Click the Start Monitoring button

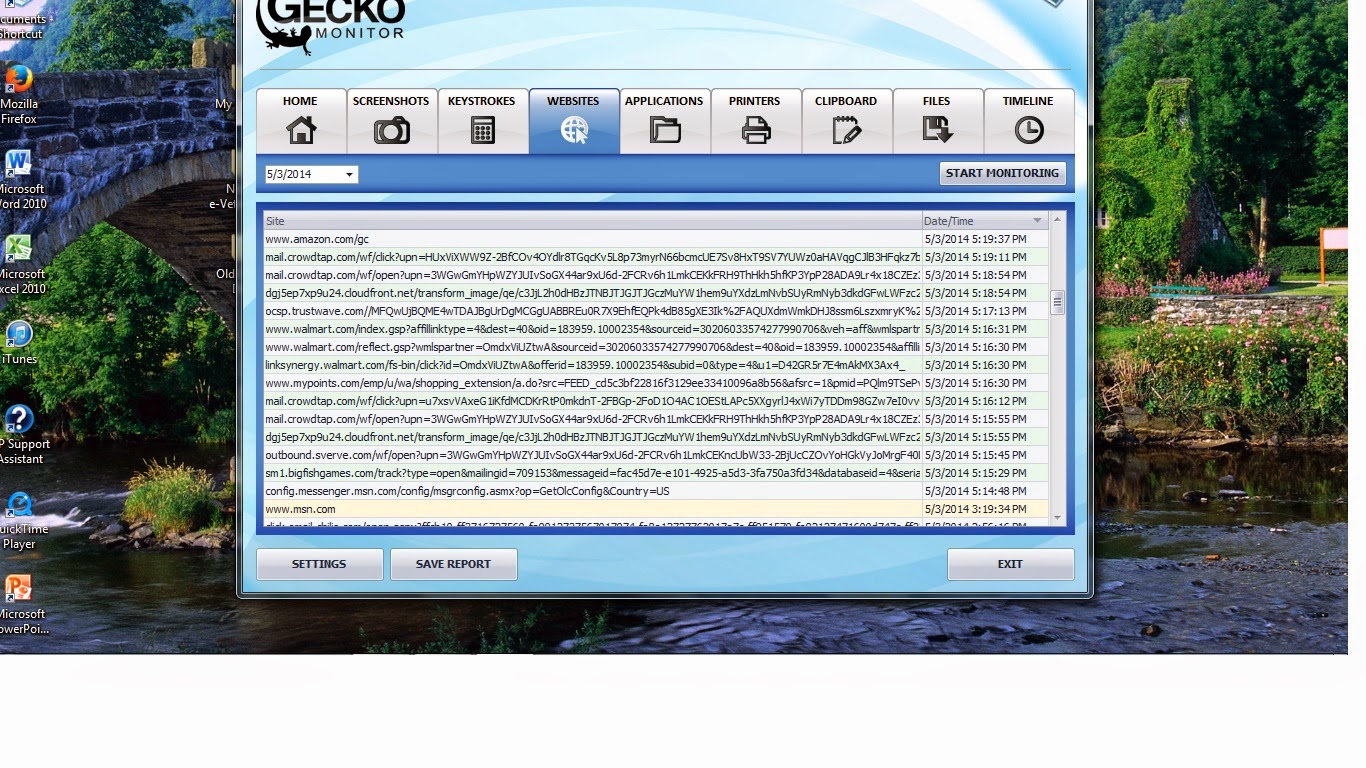1002,173
